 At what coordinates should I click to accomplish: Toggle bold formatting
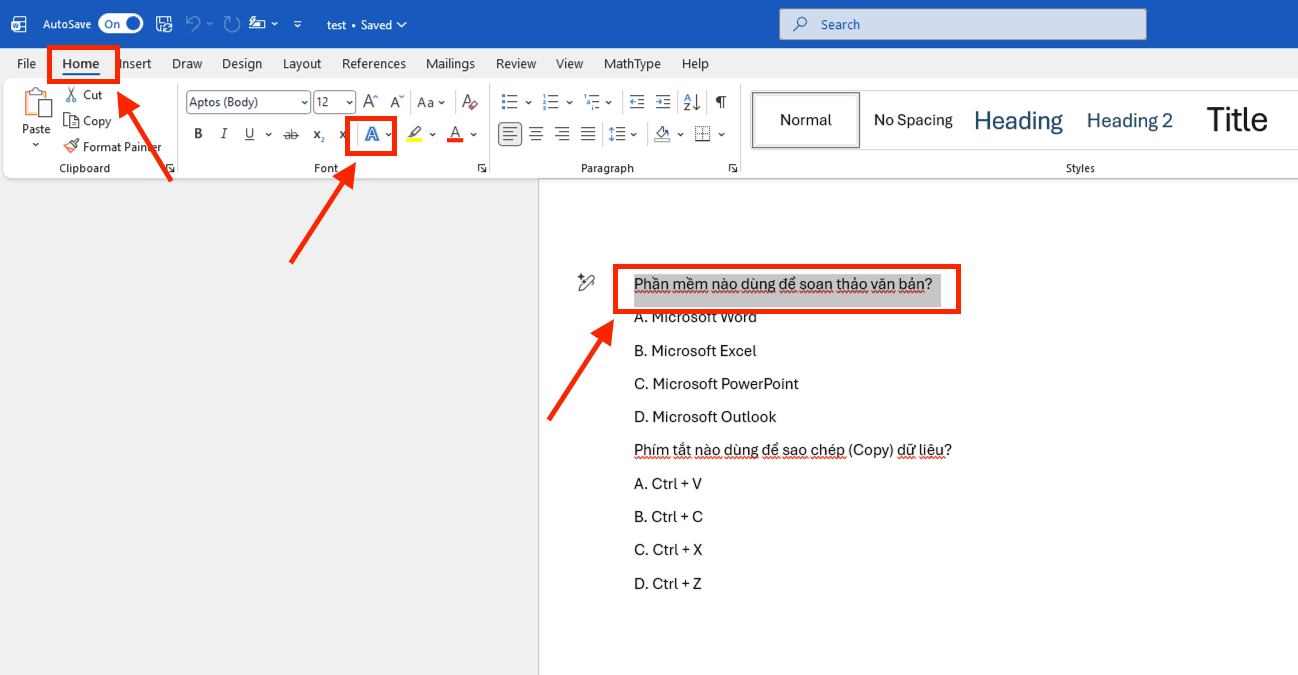pyautogui.click(x=198, y=134)
